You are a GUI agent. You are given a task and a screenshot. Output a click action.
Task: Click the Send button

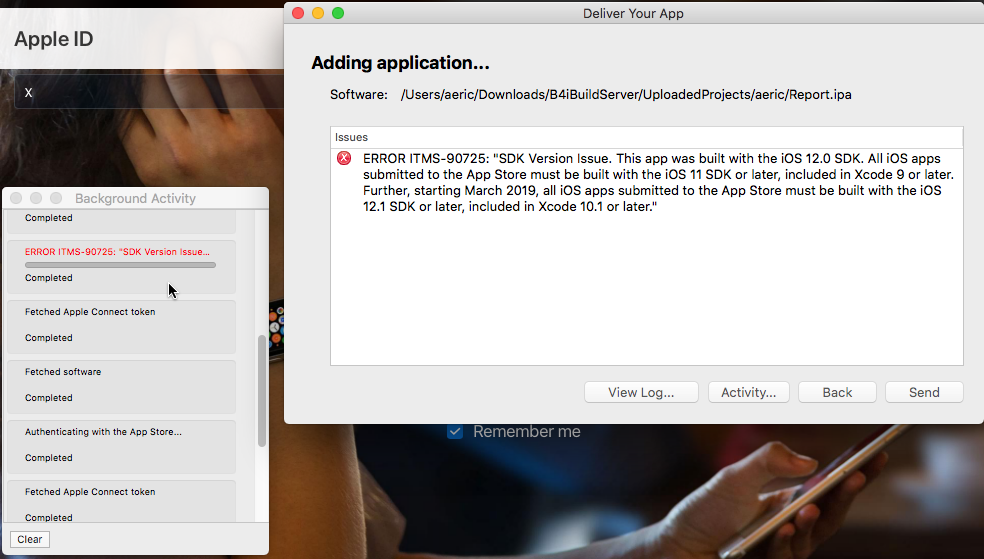pyautogui.click(x=924, y=392)
